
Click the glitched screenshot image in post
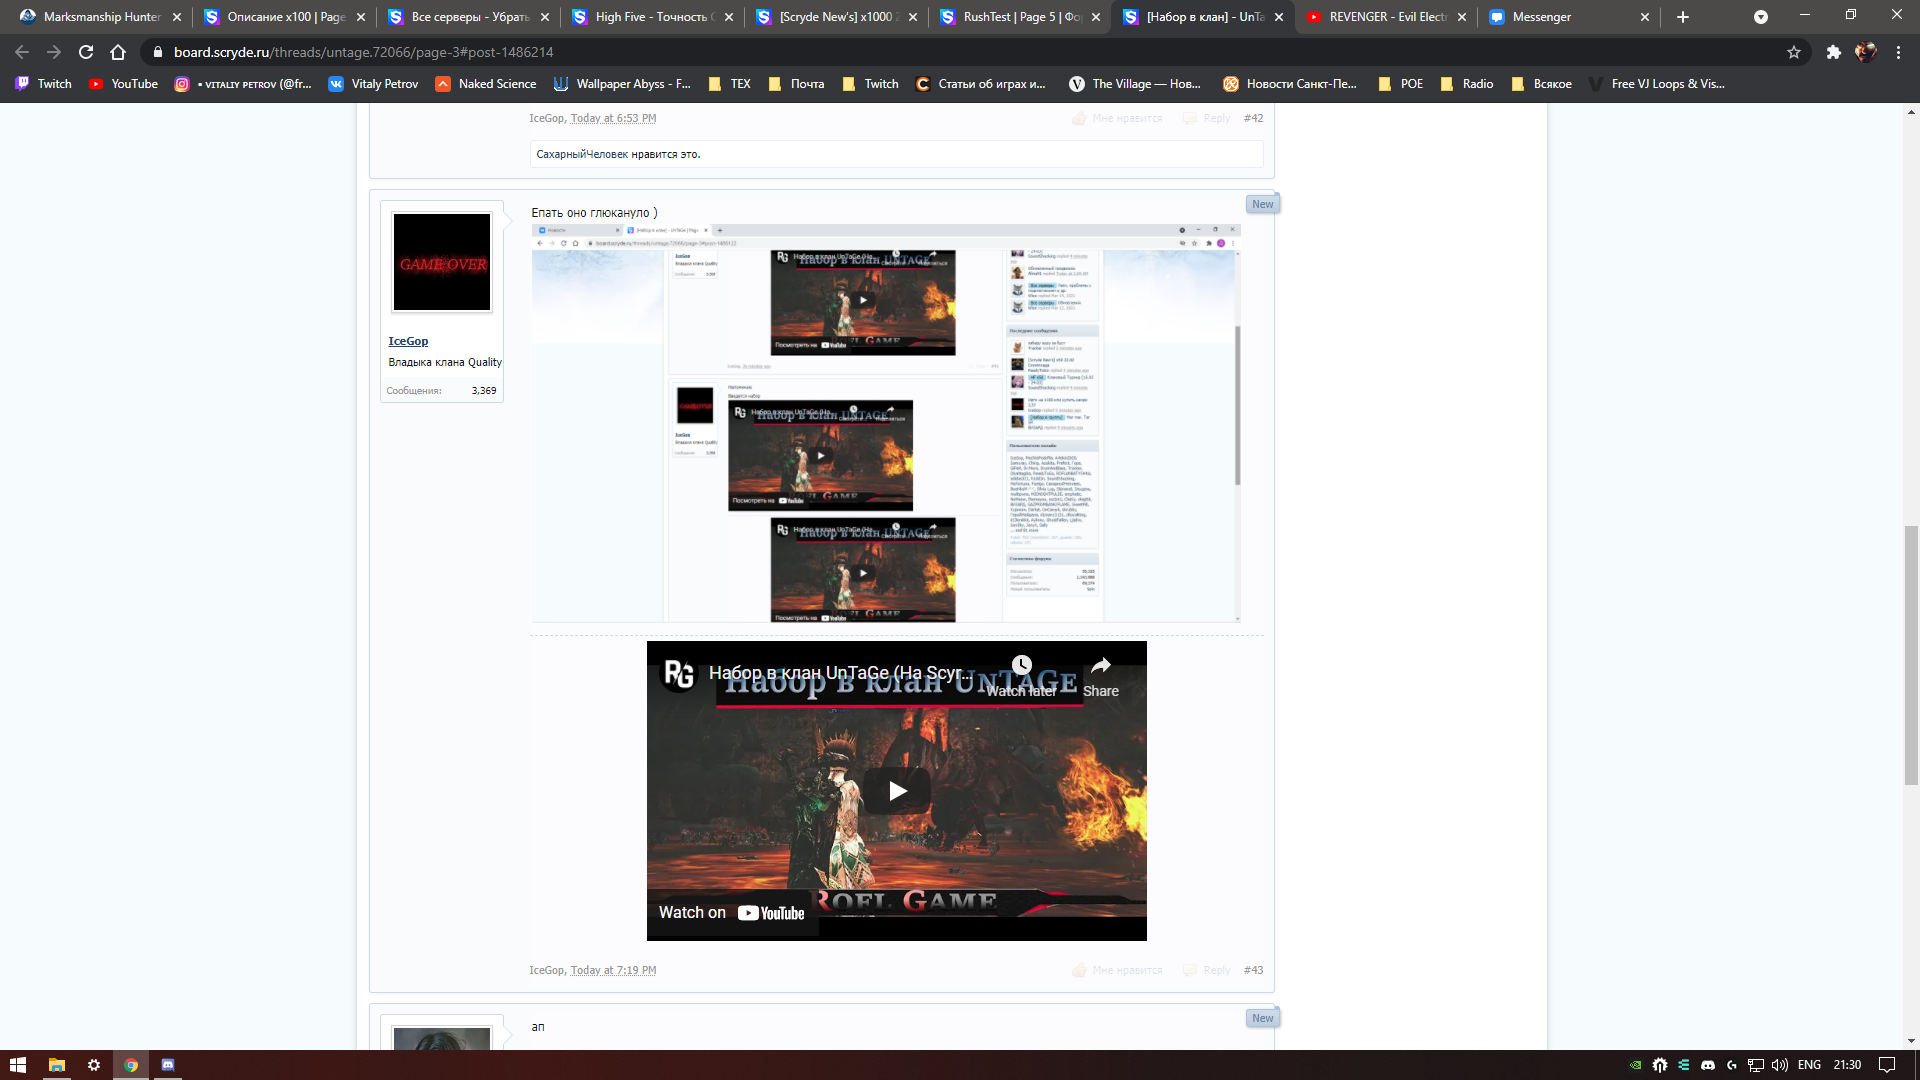(x=886, y=424)
